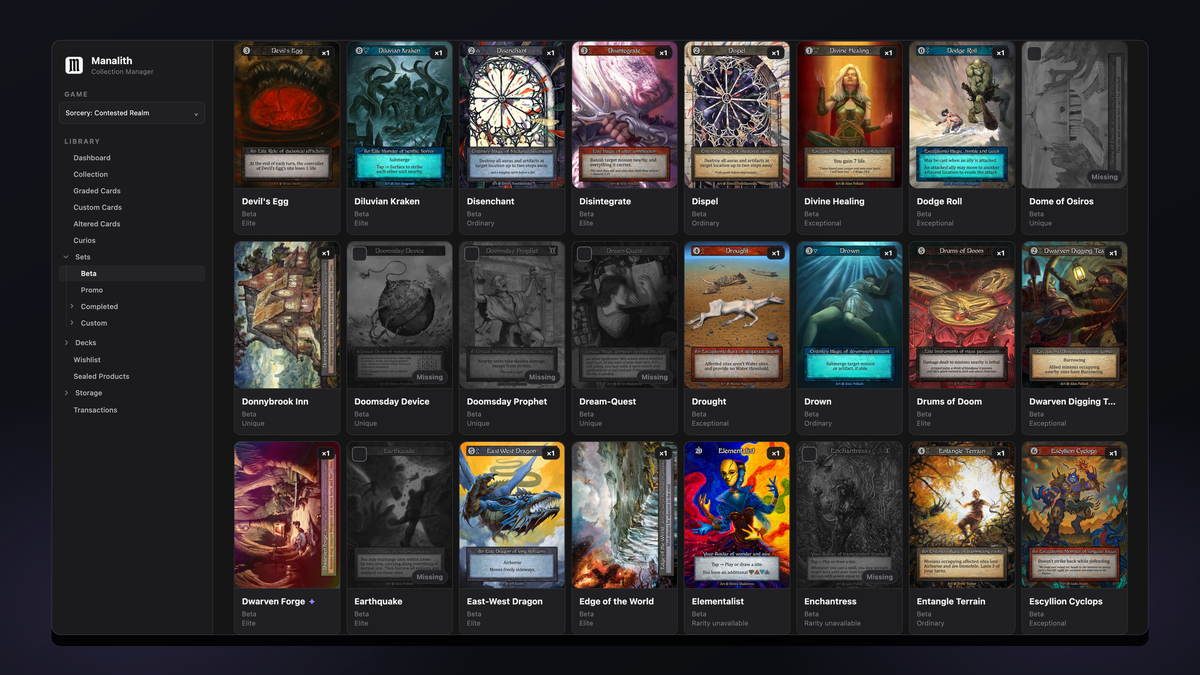Viewport: 1200px width, 675px height.
Task: Open the Sorcery: Contested Realm game dropdown
Action: [x=132, y=113]
